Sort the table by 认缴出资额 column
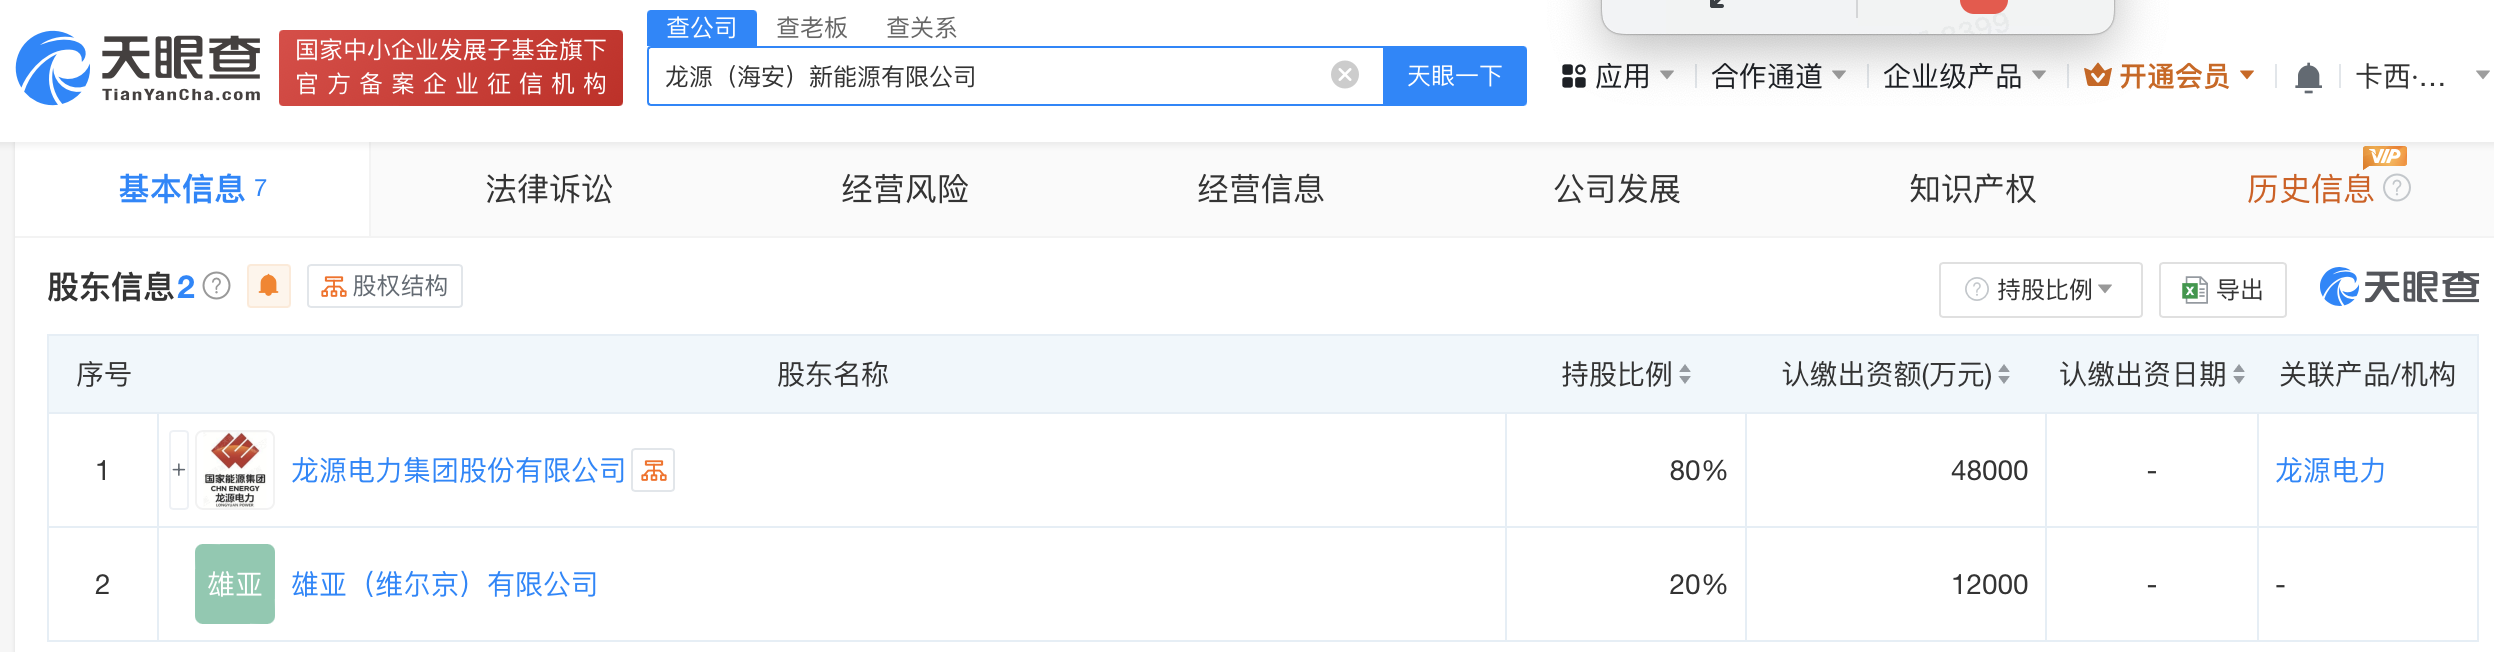 [2004, 375]
